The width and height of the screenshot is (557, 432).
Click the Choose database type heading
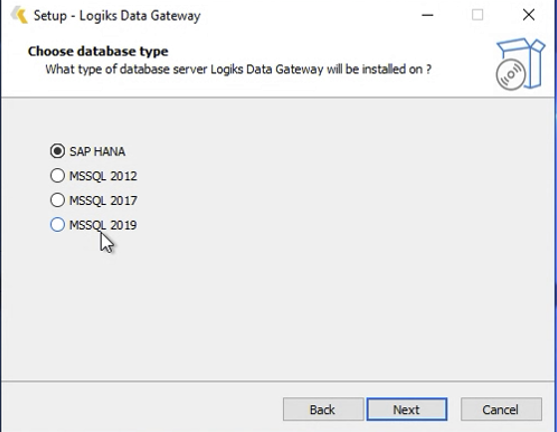(98, 52)
